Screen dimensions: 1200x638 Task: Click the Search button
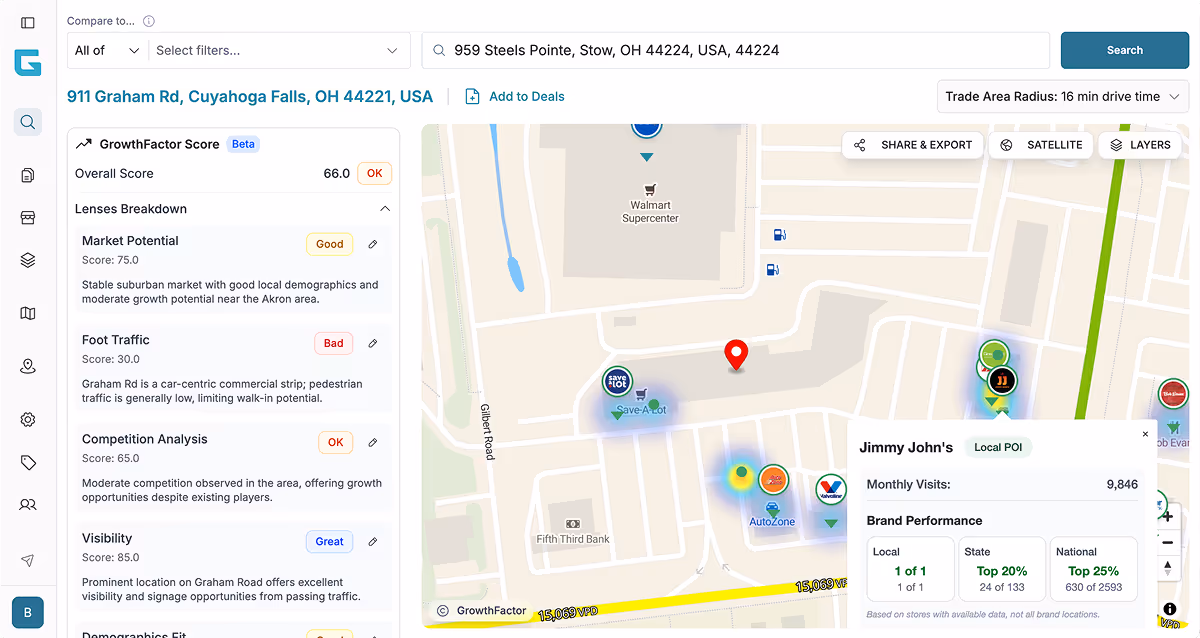[1124, 50]
